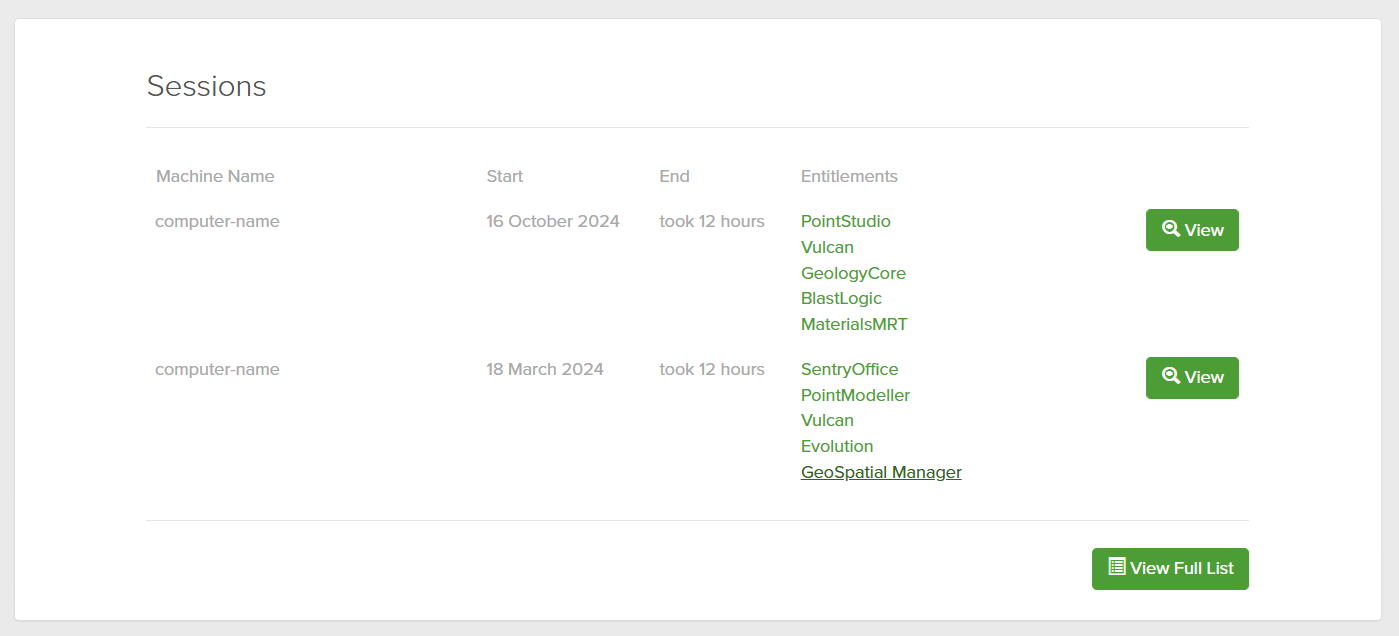The image size is (1399, 636).
Task: Open the SentryOffice entitlement link
Action: click(x=849, y=369)
